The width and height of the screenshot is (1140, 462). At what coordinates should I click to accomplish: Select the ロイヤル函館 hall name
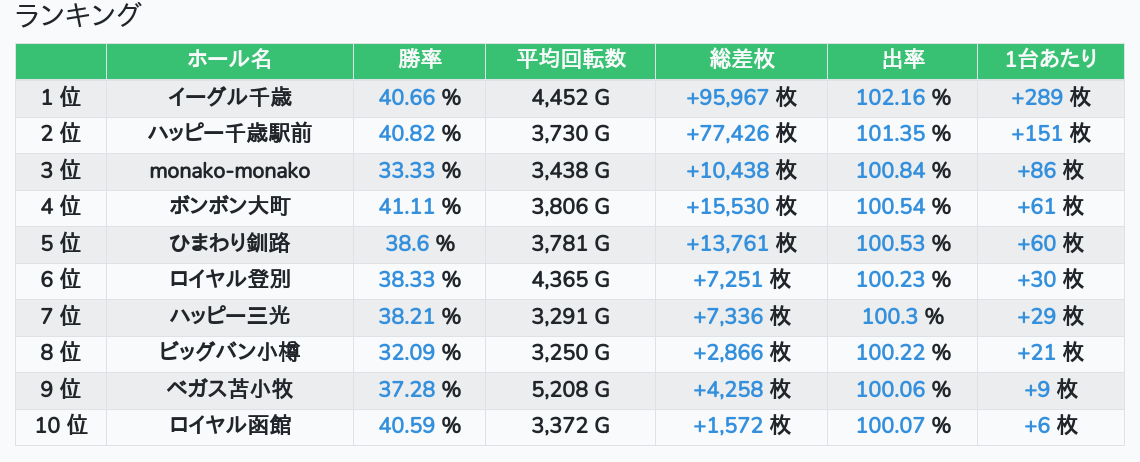(x=229, y=426)
